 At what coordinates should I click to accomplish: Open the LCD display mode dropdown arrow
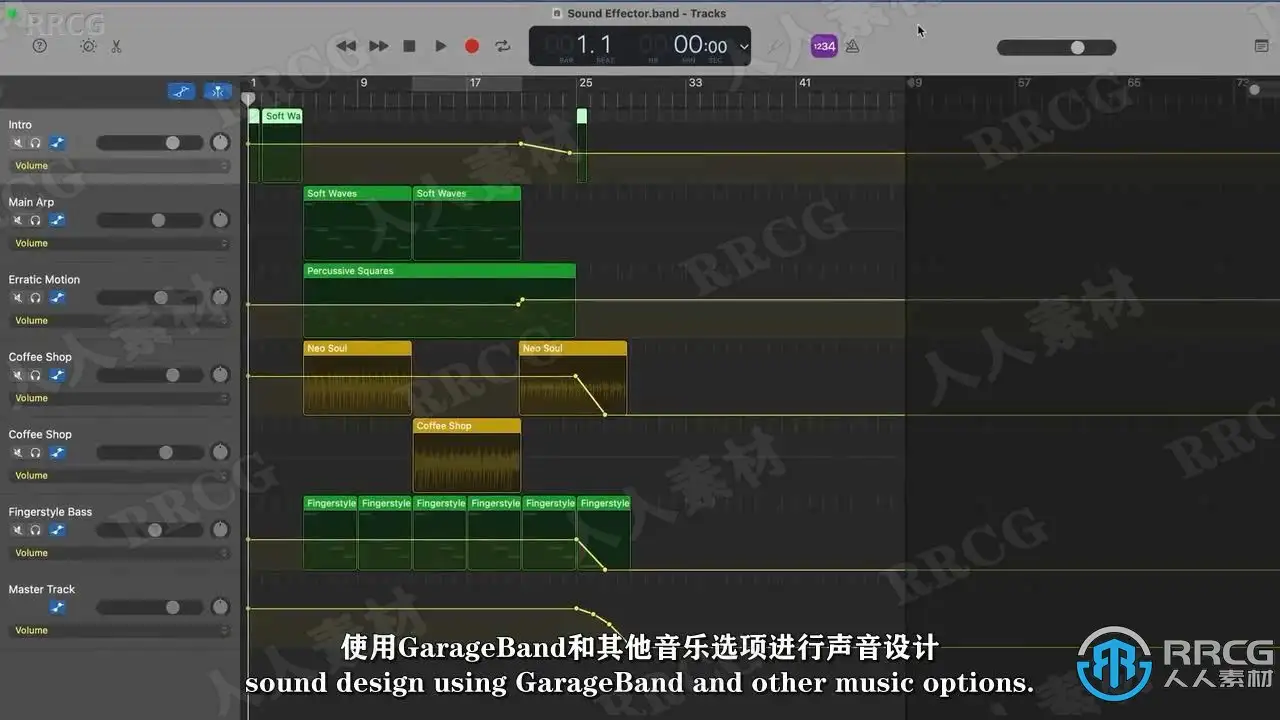click(744, 46)
